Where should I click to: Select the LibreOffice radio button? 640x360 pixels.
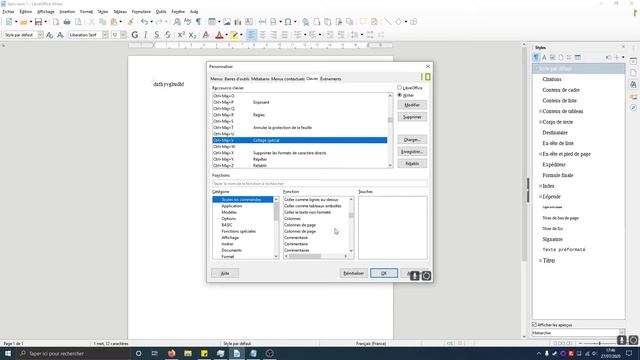click(x=400, y=88)
